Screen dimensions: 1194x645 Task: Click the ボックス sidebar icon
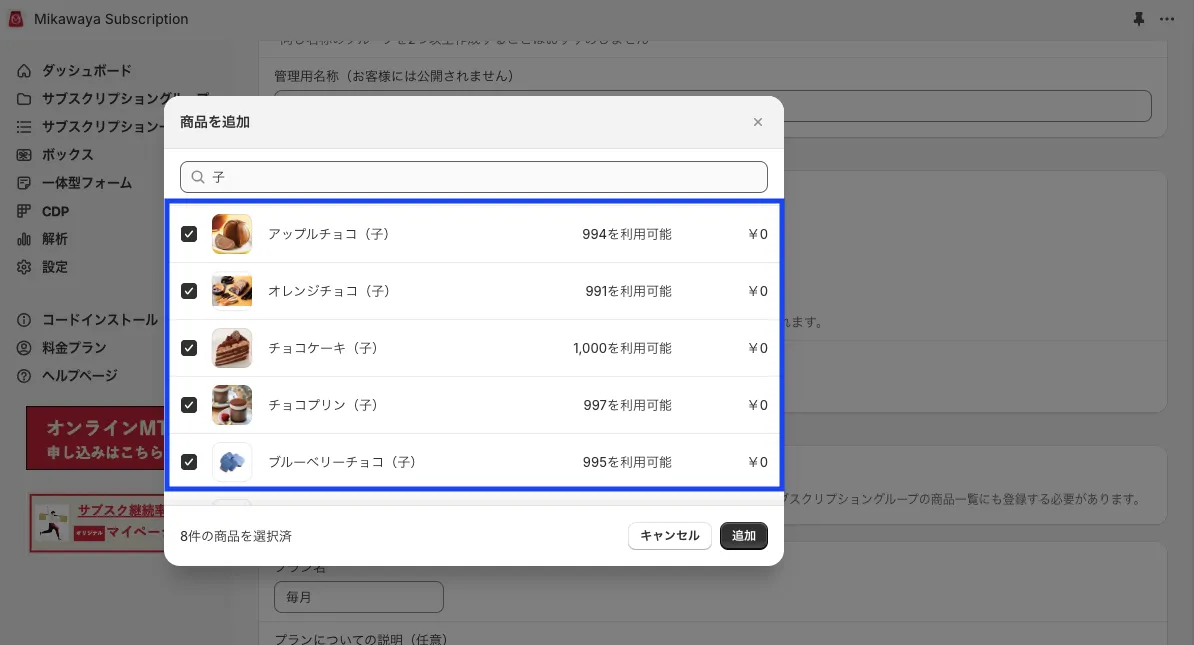(24, 155)
